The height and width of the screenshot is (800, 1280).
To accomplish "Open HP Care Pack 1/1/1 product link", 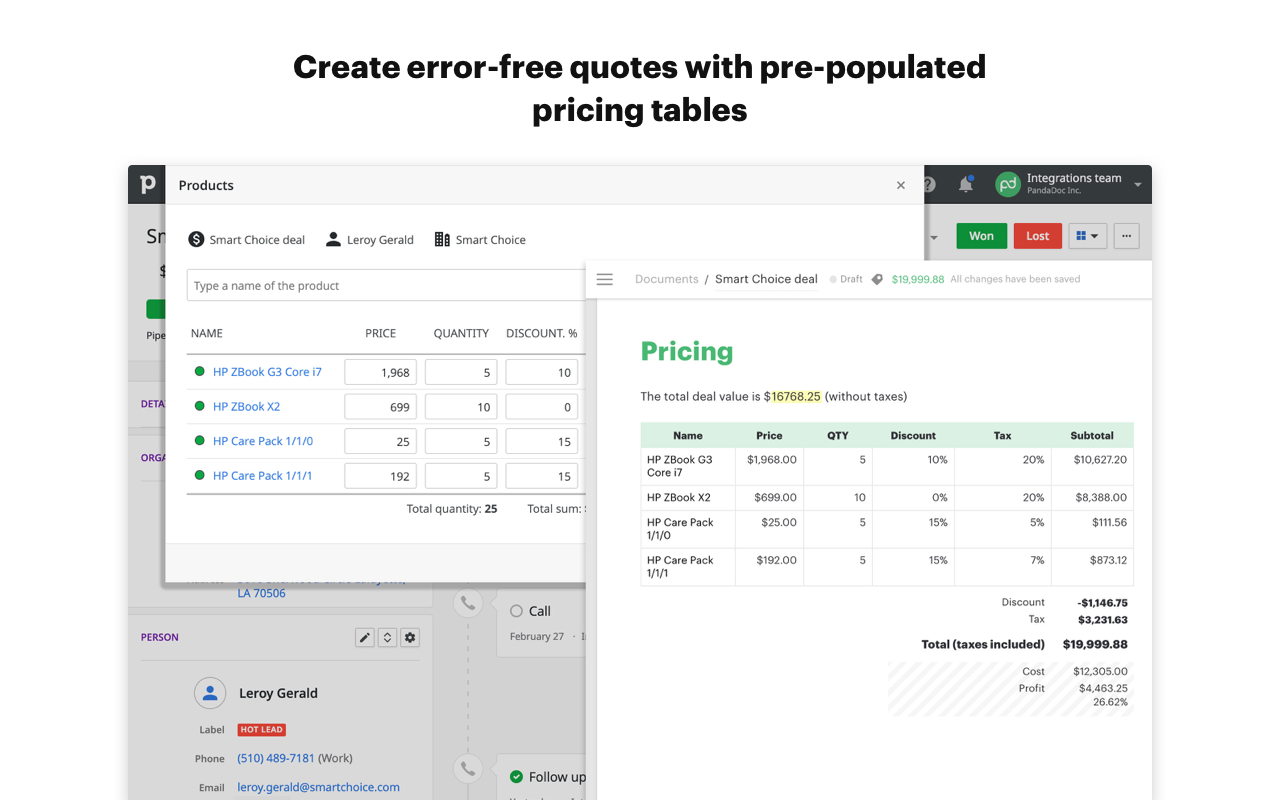I will (262, 476).
